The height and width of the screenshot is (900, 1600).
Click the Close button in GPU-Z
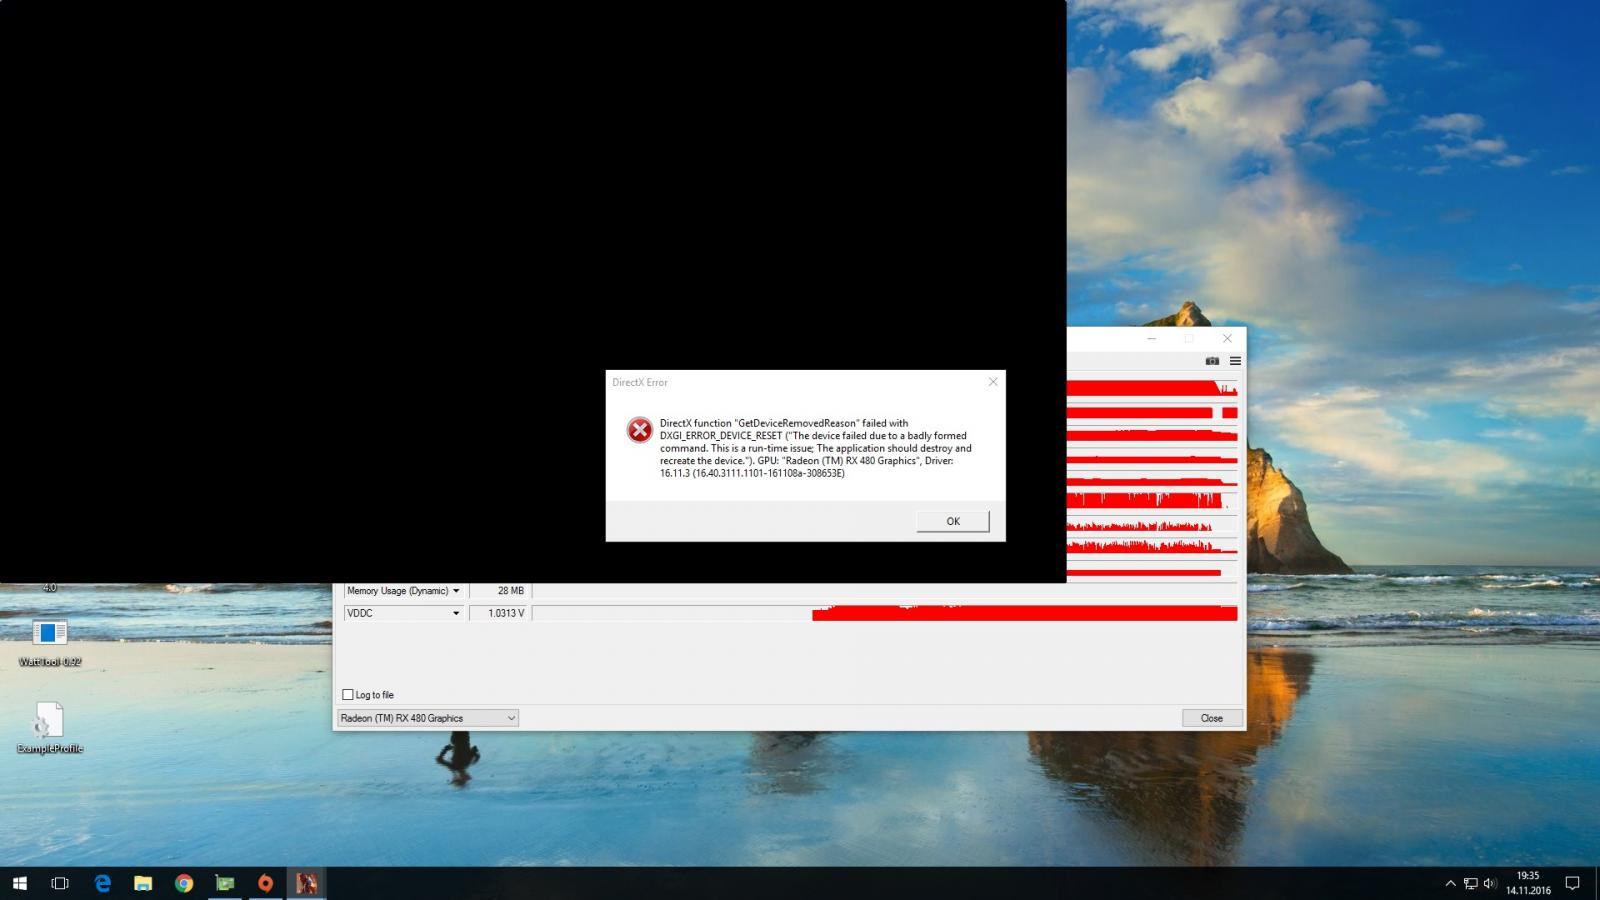(x=1212, y=718)
